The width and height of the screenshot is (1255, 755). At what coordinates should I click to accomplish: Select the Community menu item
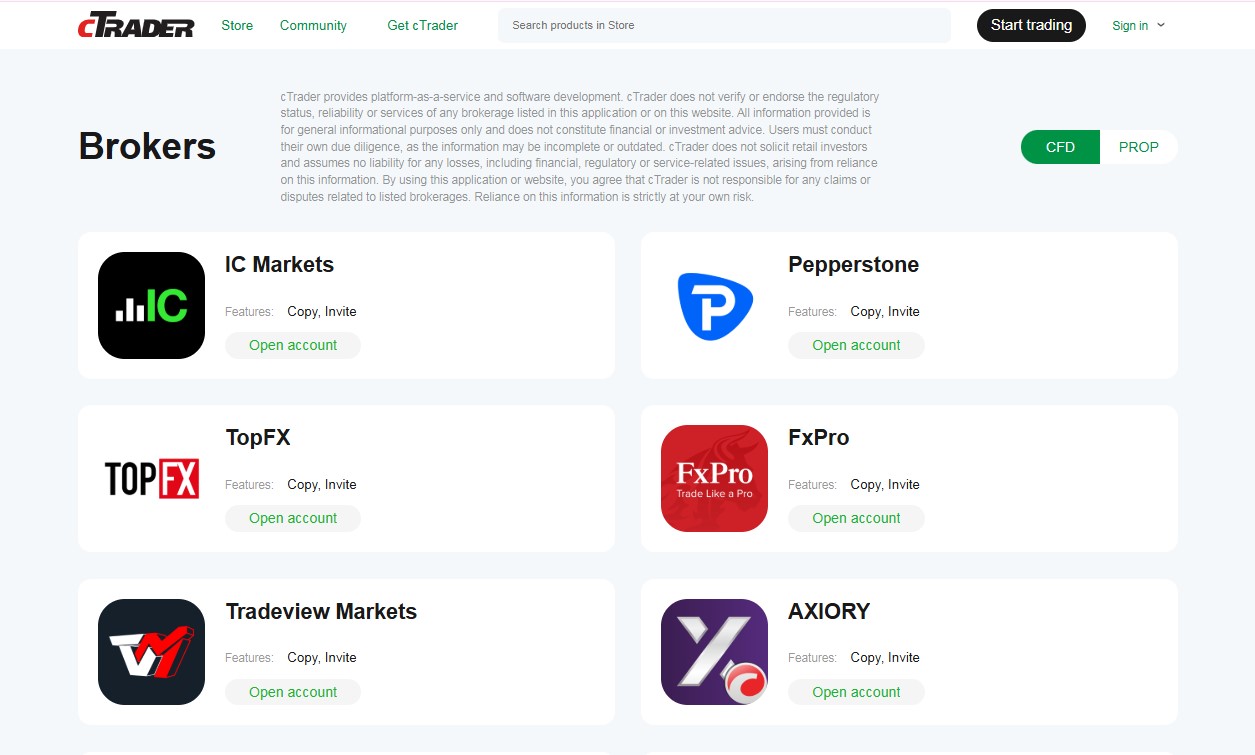pos(313,25)
